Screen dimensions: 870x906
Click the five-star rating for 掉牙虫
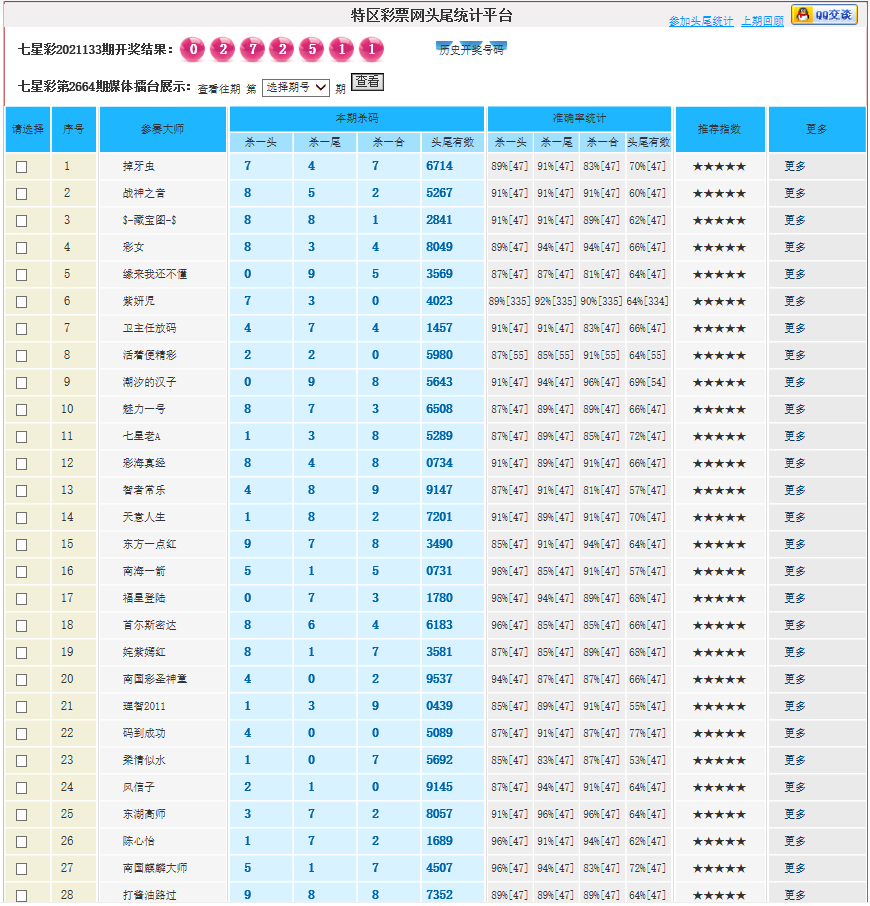point(719,166)
